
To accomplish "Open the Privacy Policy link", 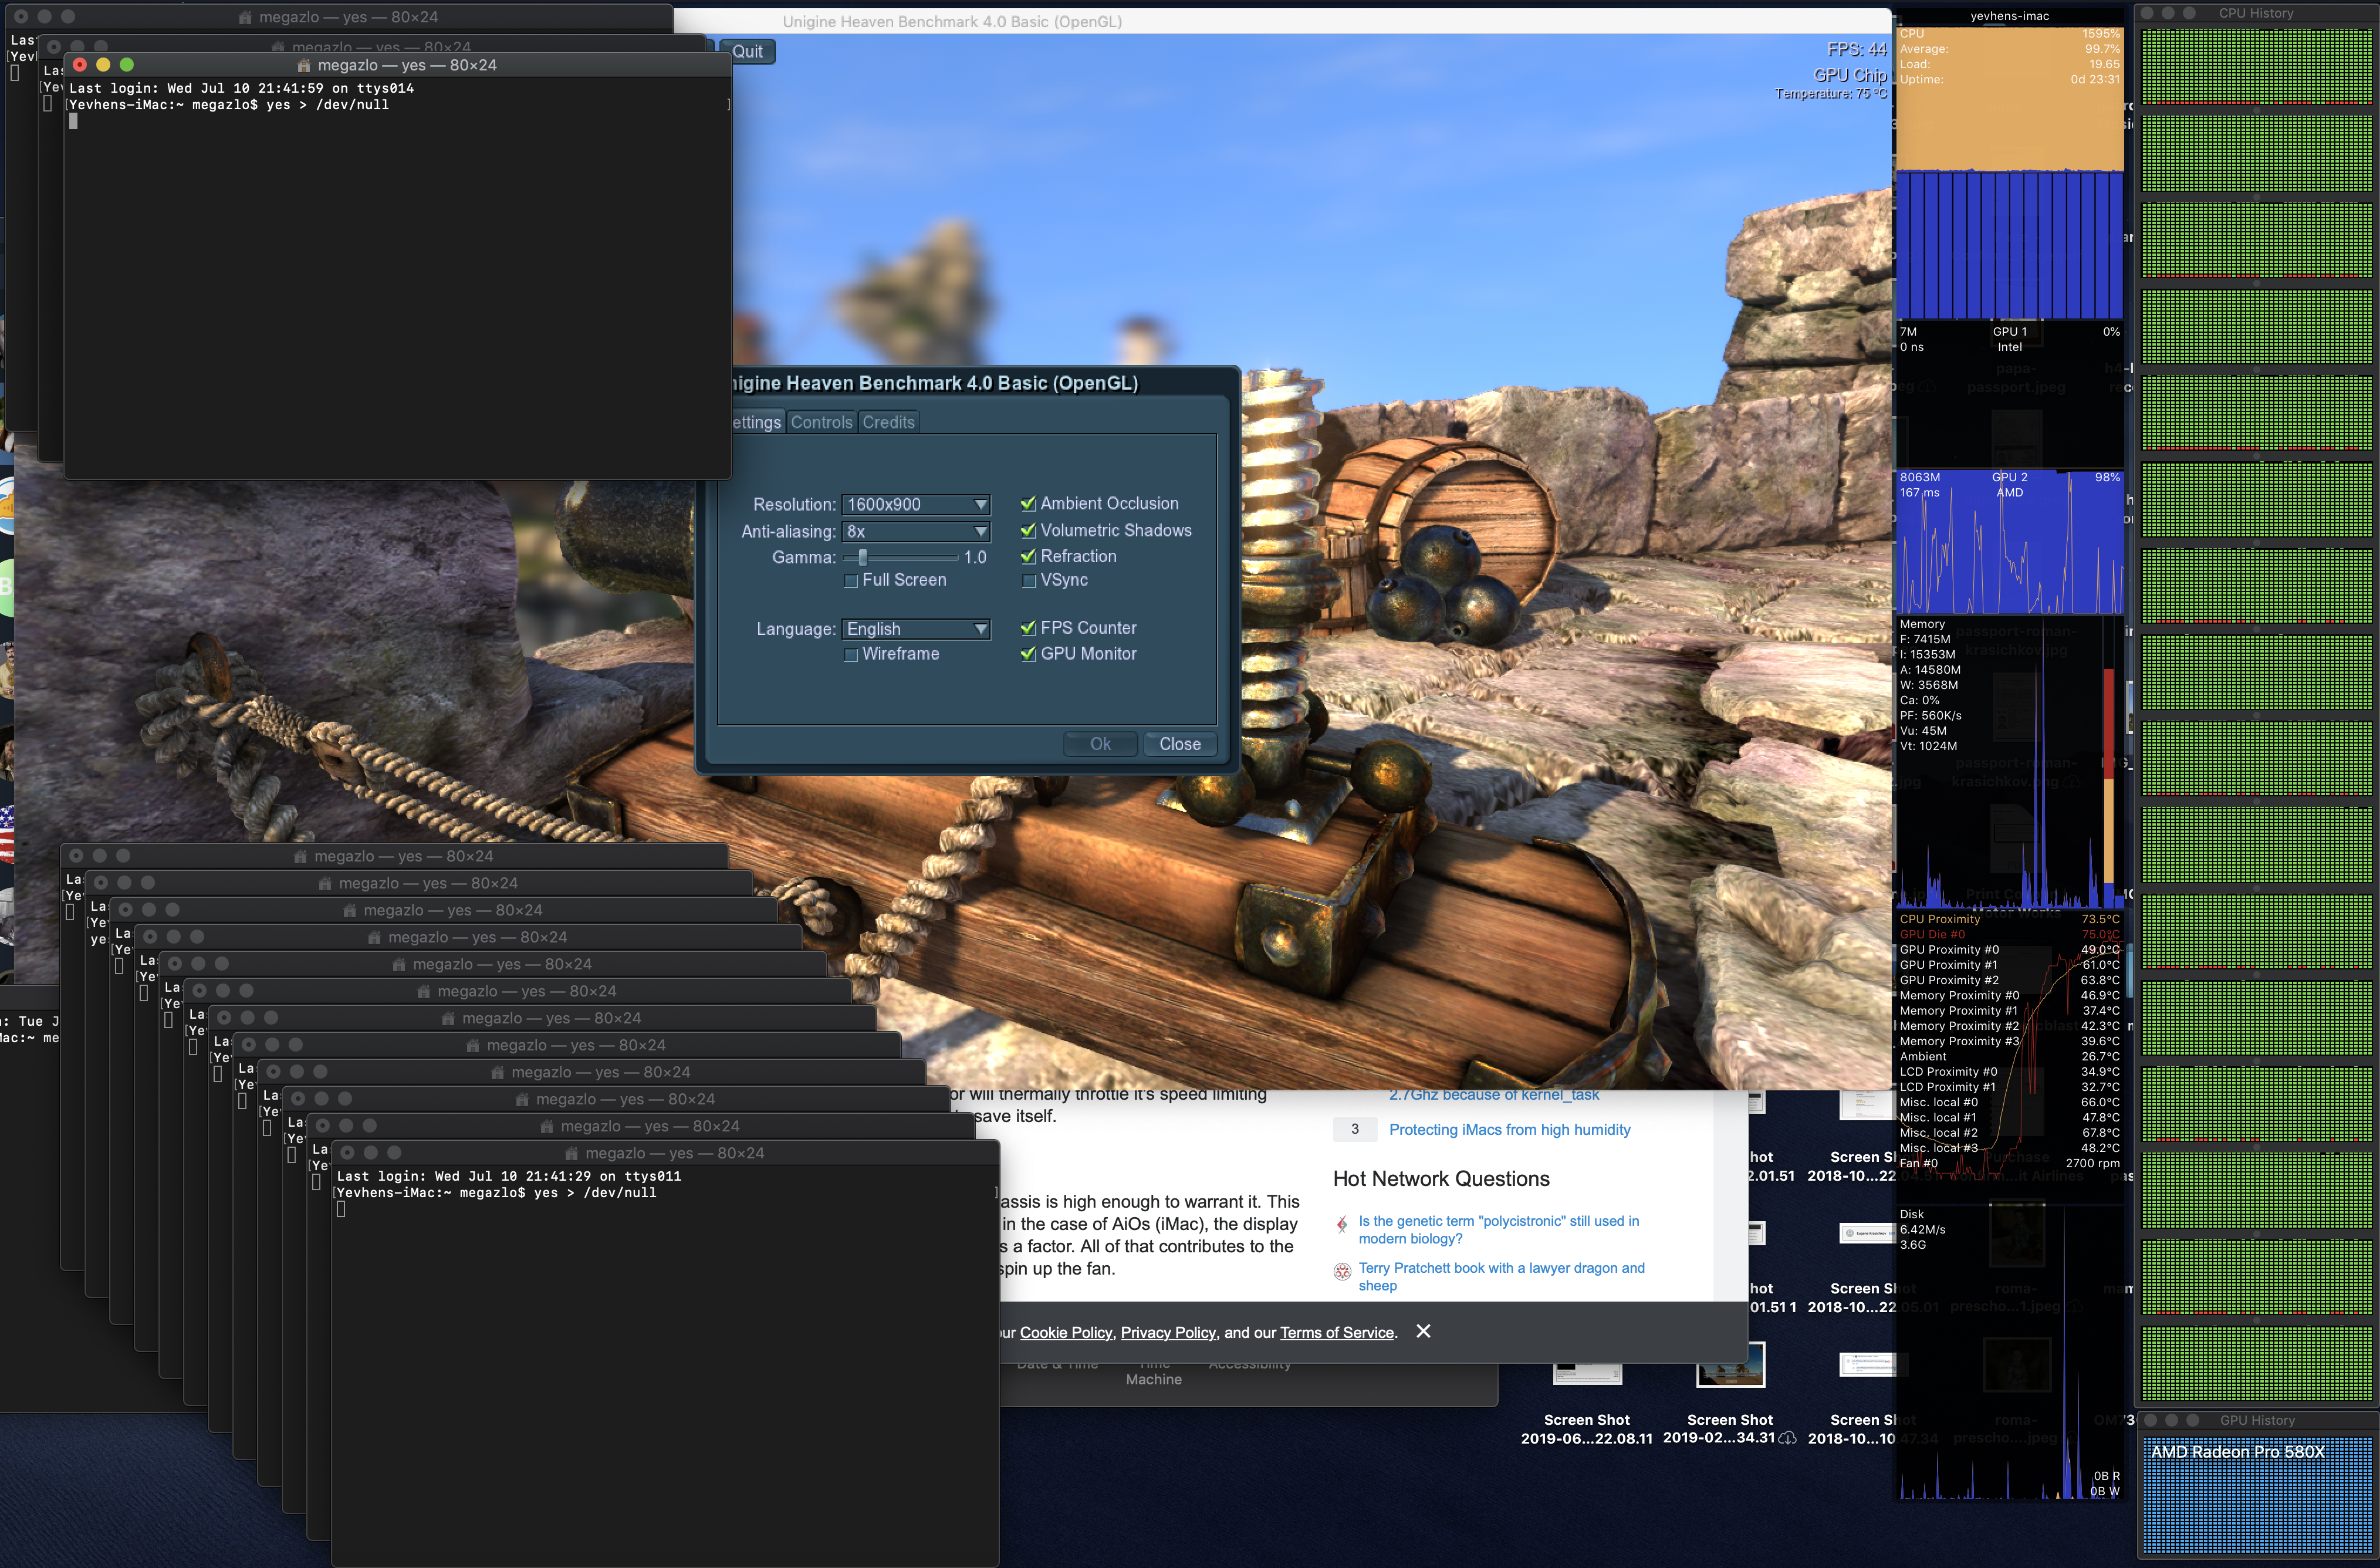I will click(x=1168, y=1332).
